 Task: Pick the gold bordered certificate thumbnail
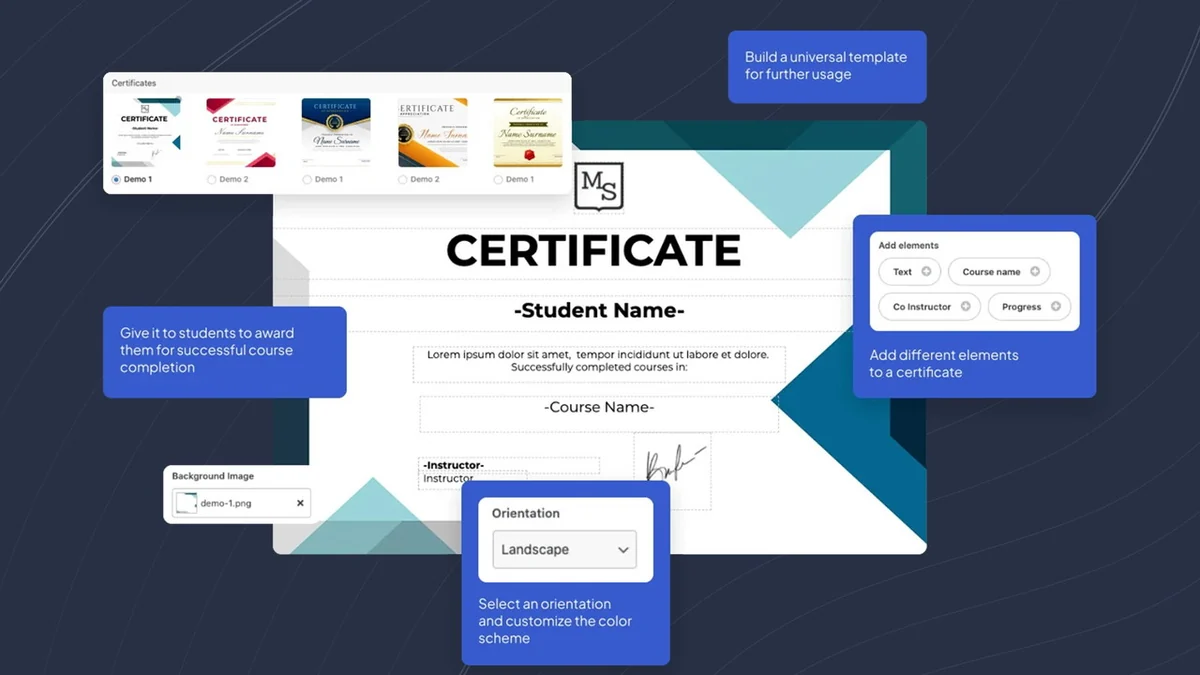527,132
